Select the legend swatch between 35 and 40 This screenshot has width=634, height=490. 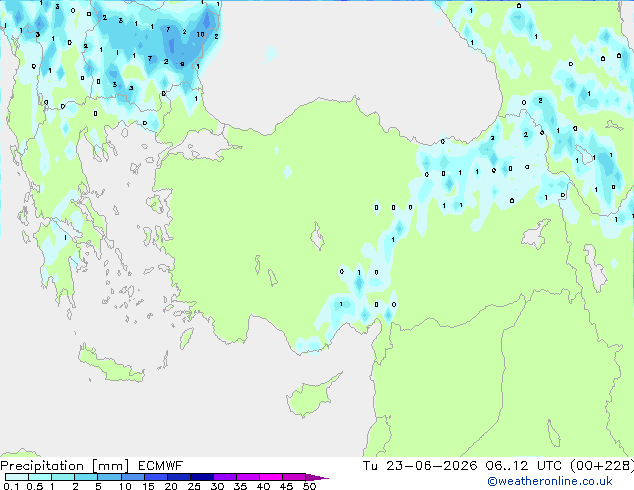click(x=248, y=477)
